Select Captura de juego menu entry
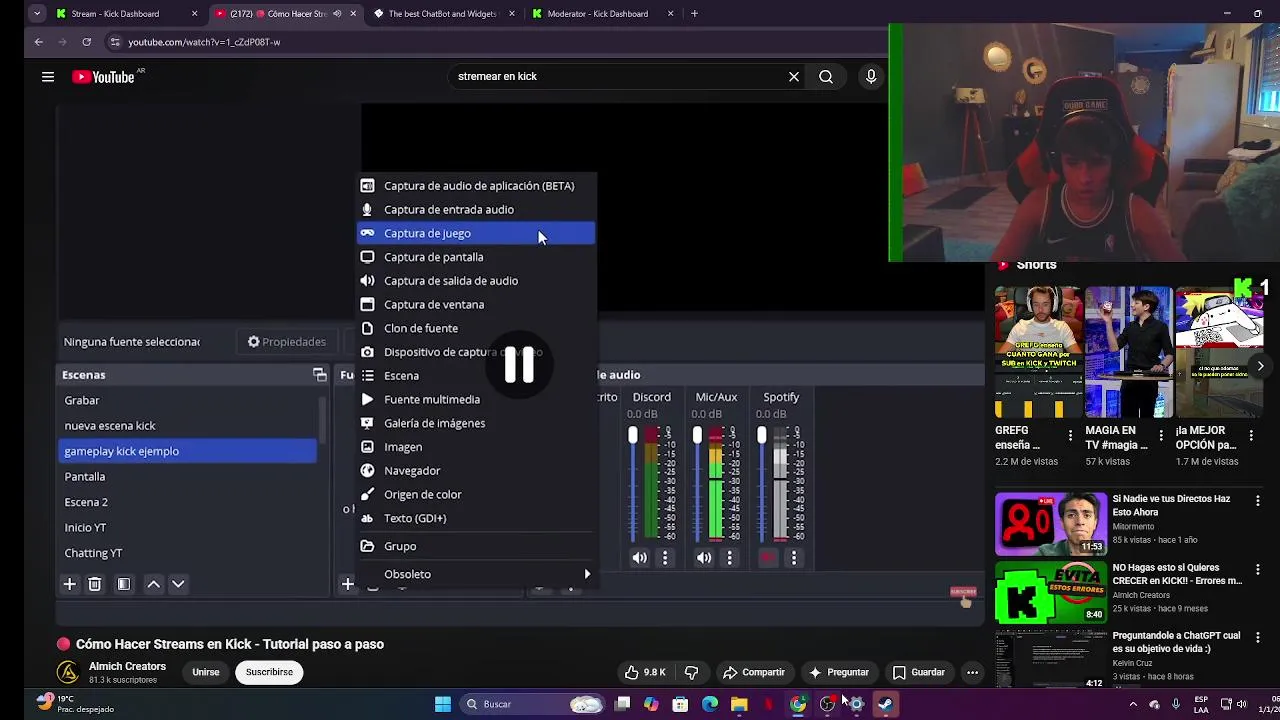 coord(477,233)
